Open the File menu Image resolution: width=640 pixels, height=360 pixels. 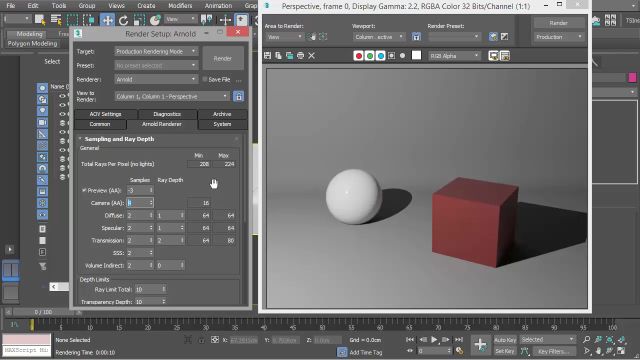[11, 5]
